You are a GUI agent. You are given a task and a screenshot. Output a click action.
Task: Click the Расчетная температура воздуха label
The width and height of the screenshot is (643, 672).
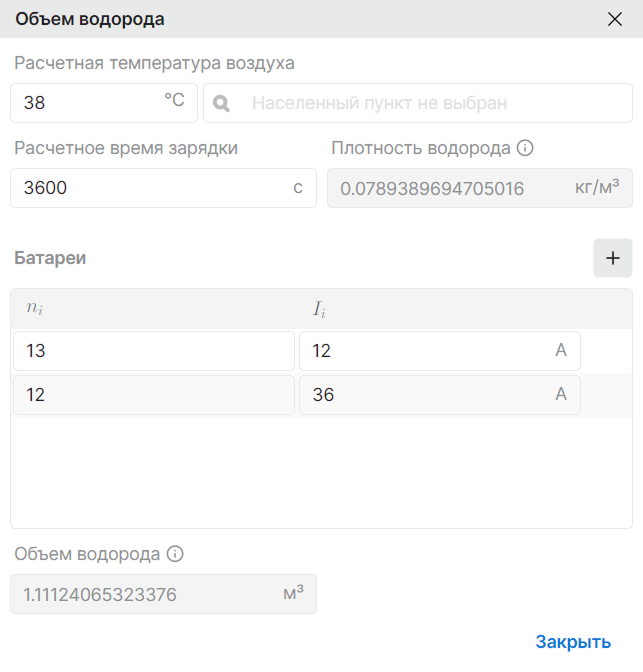coord(154,63)
